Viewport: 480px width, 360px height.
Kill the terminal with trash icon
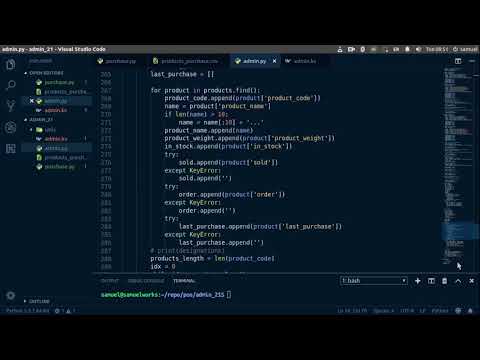(x=444, y=281)
